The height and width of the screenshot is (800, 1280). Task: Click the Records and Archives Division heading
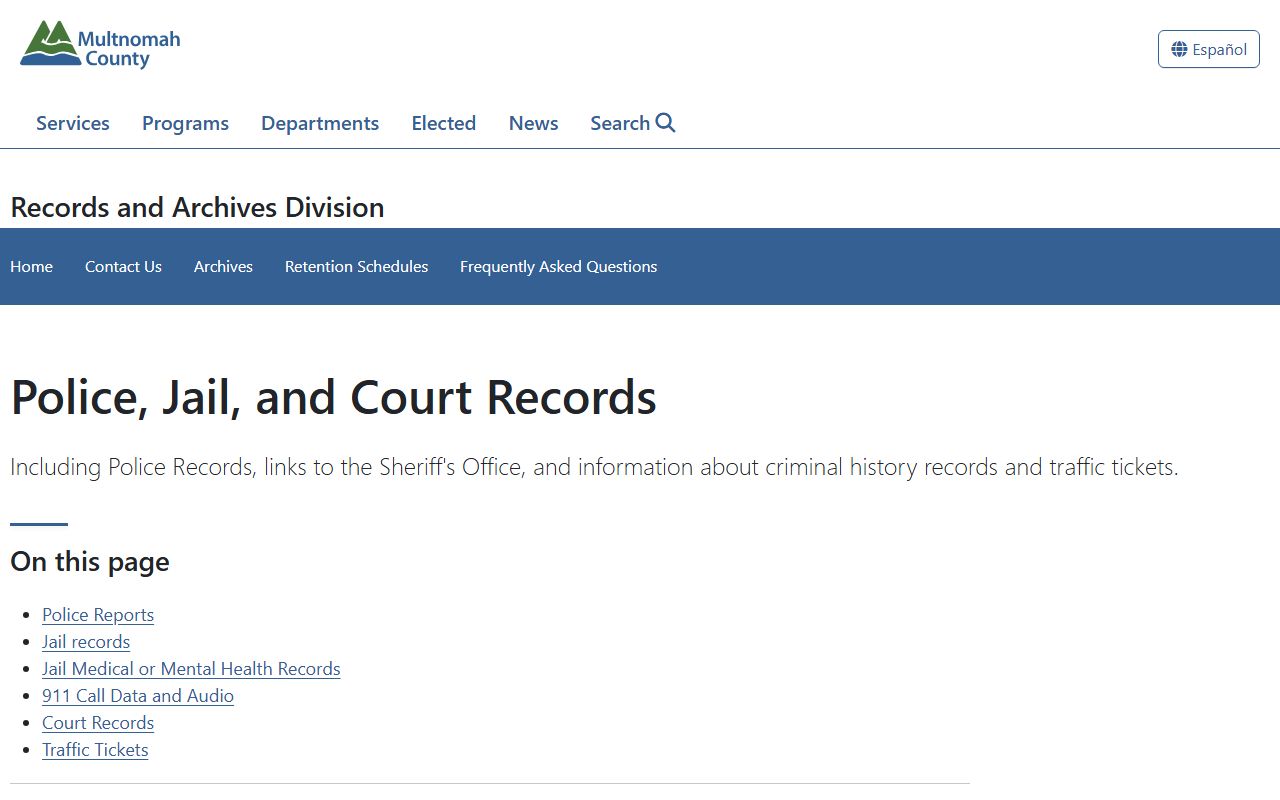(197, 207)
